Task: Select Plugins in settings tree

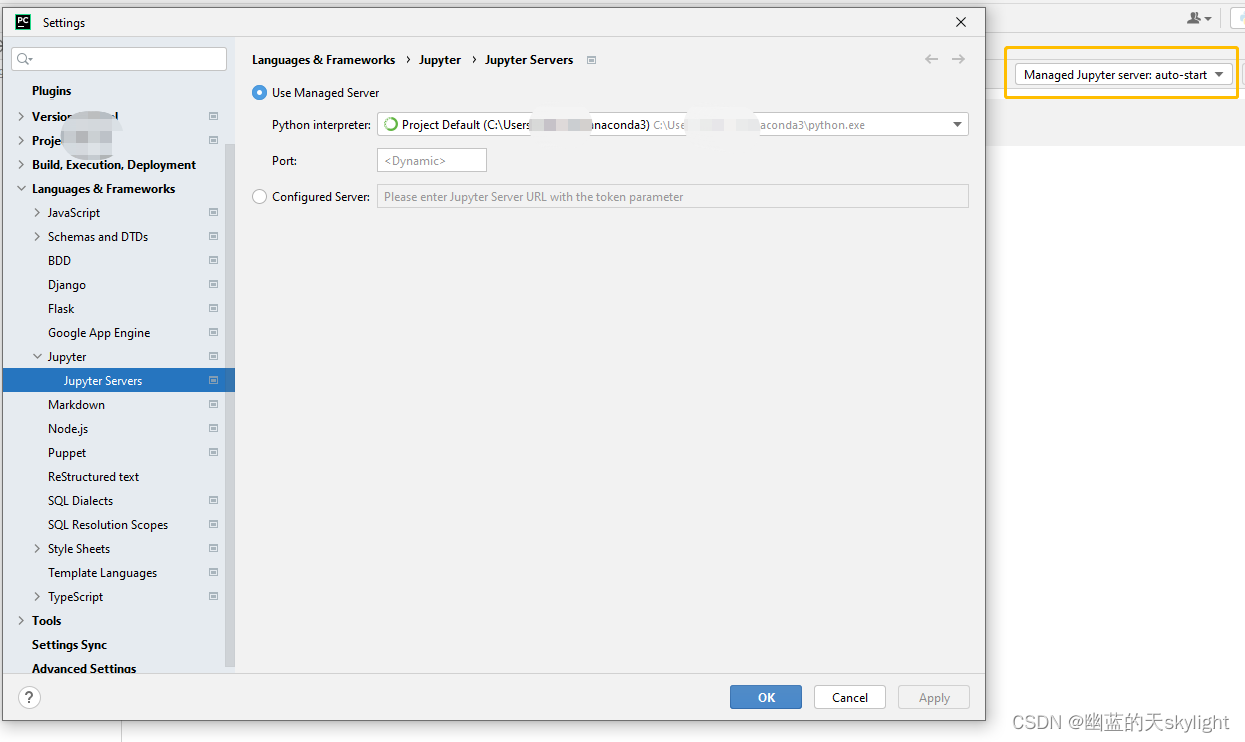Action: coord(52,91)
